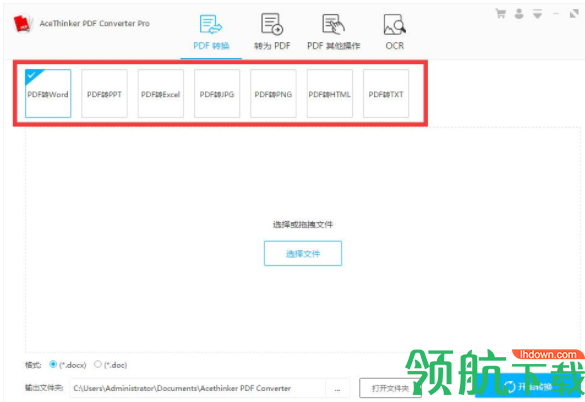The image size is (585, 402).
Task: Open the shopping cart icon
Action: (500, 14)
